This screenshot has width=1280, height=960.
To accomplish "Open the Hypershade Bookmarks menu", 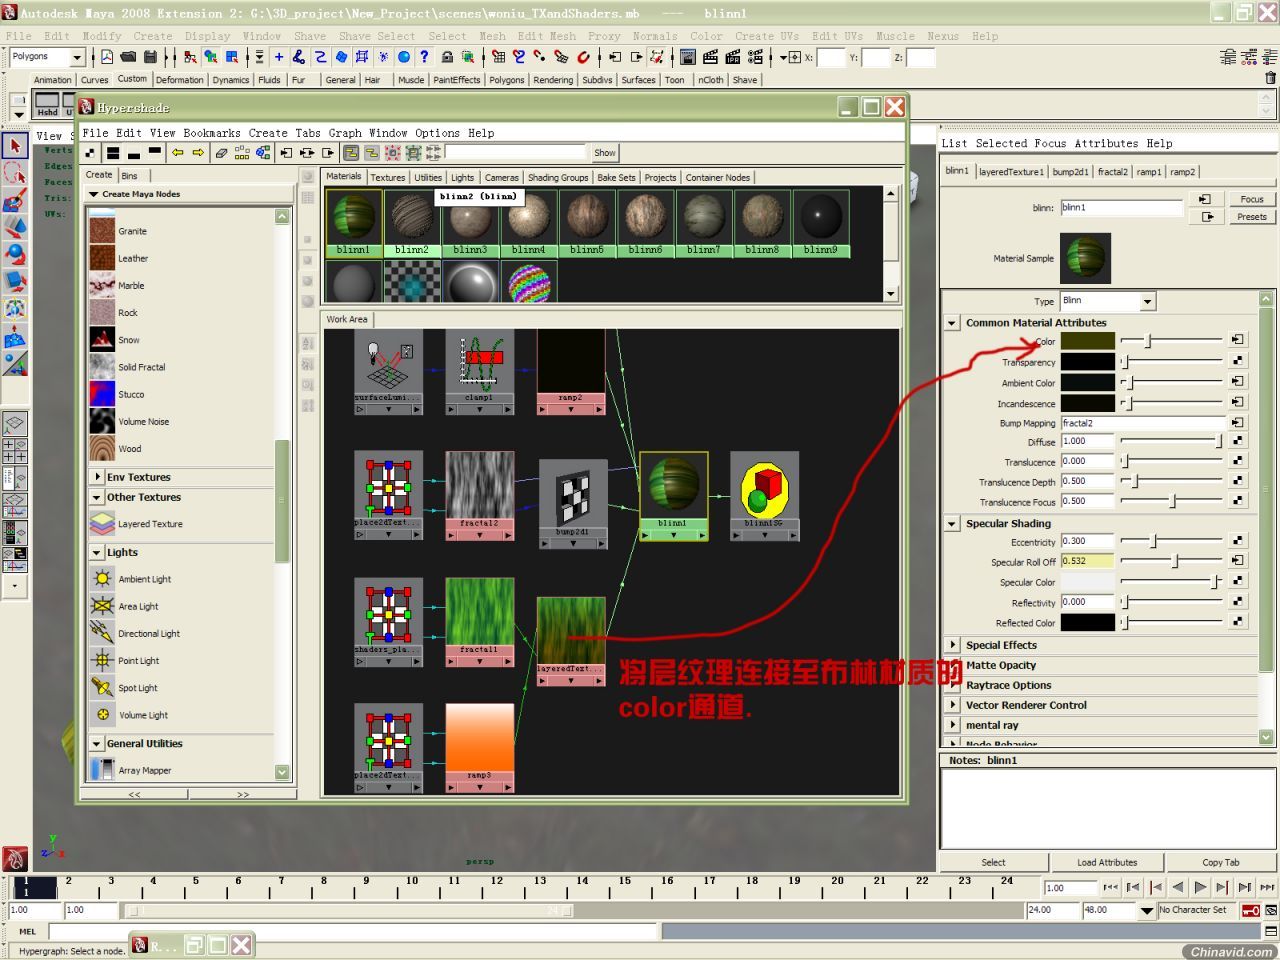I will [x=212, y=132].
